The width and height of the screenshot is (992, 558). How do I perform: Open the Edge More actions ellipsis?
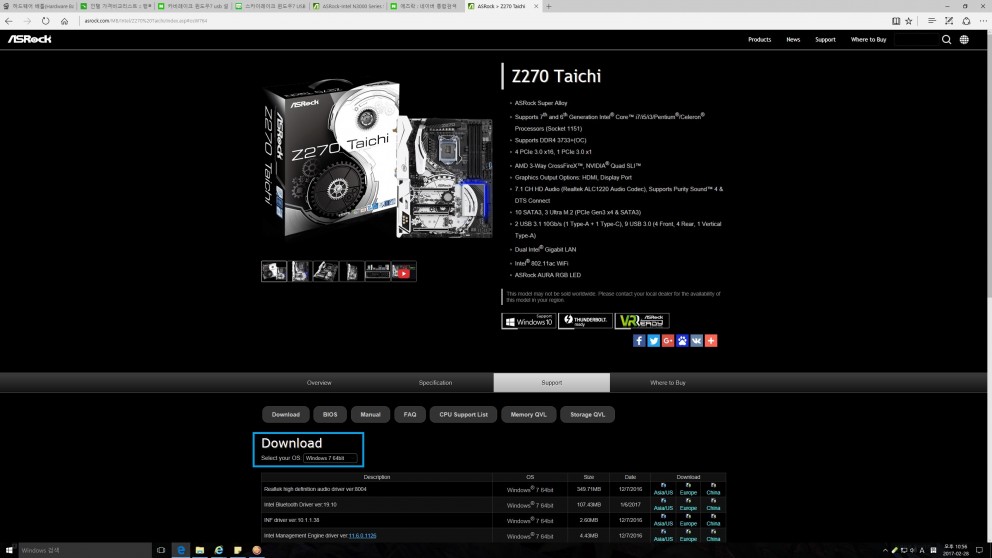pyautogui.click(x=983, y=21)
